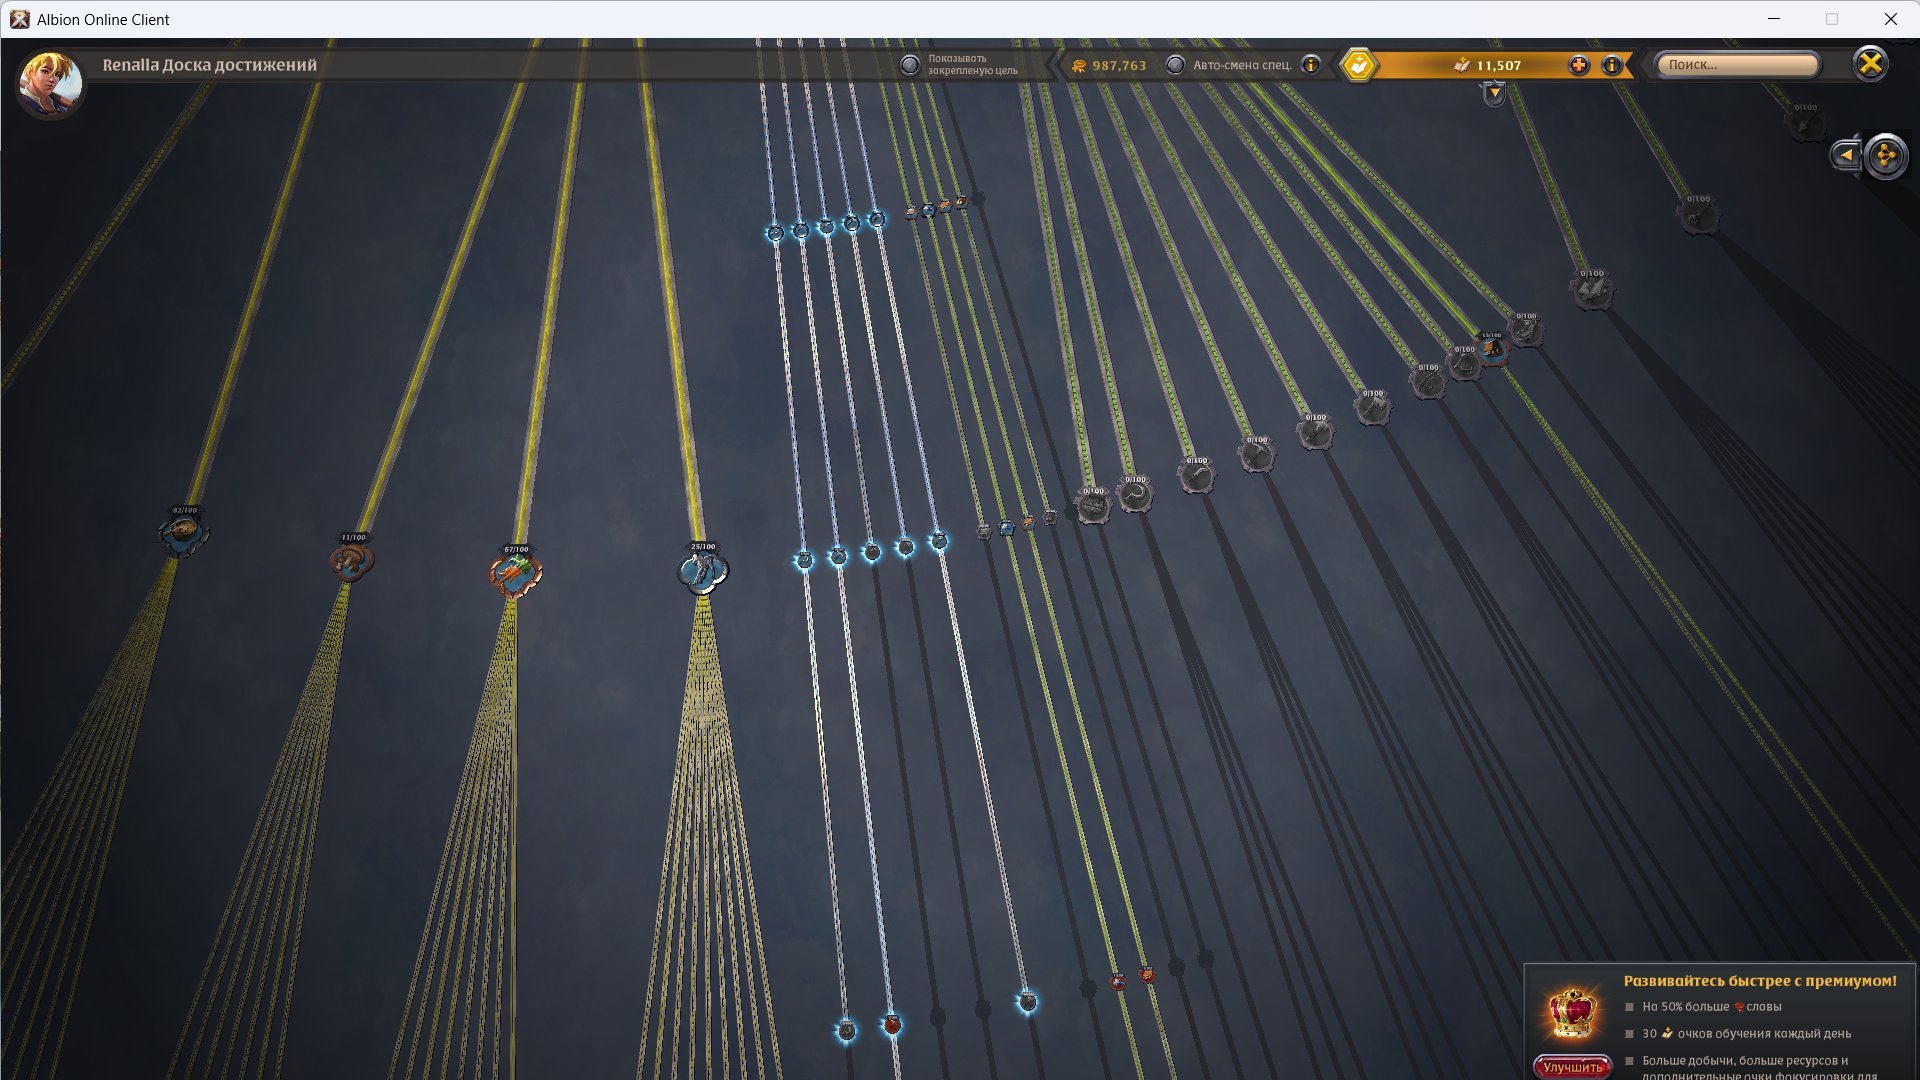Viewport: 1920px width, 1080px height.
Task: Click the left arrow collapse button
Action: (1846, 155)
